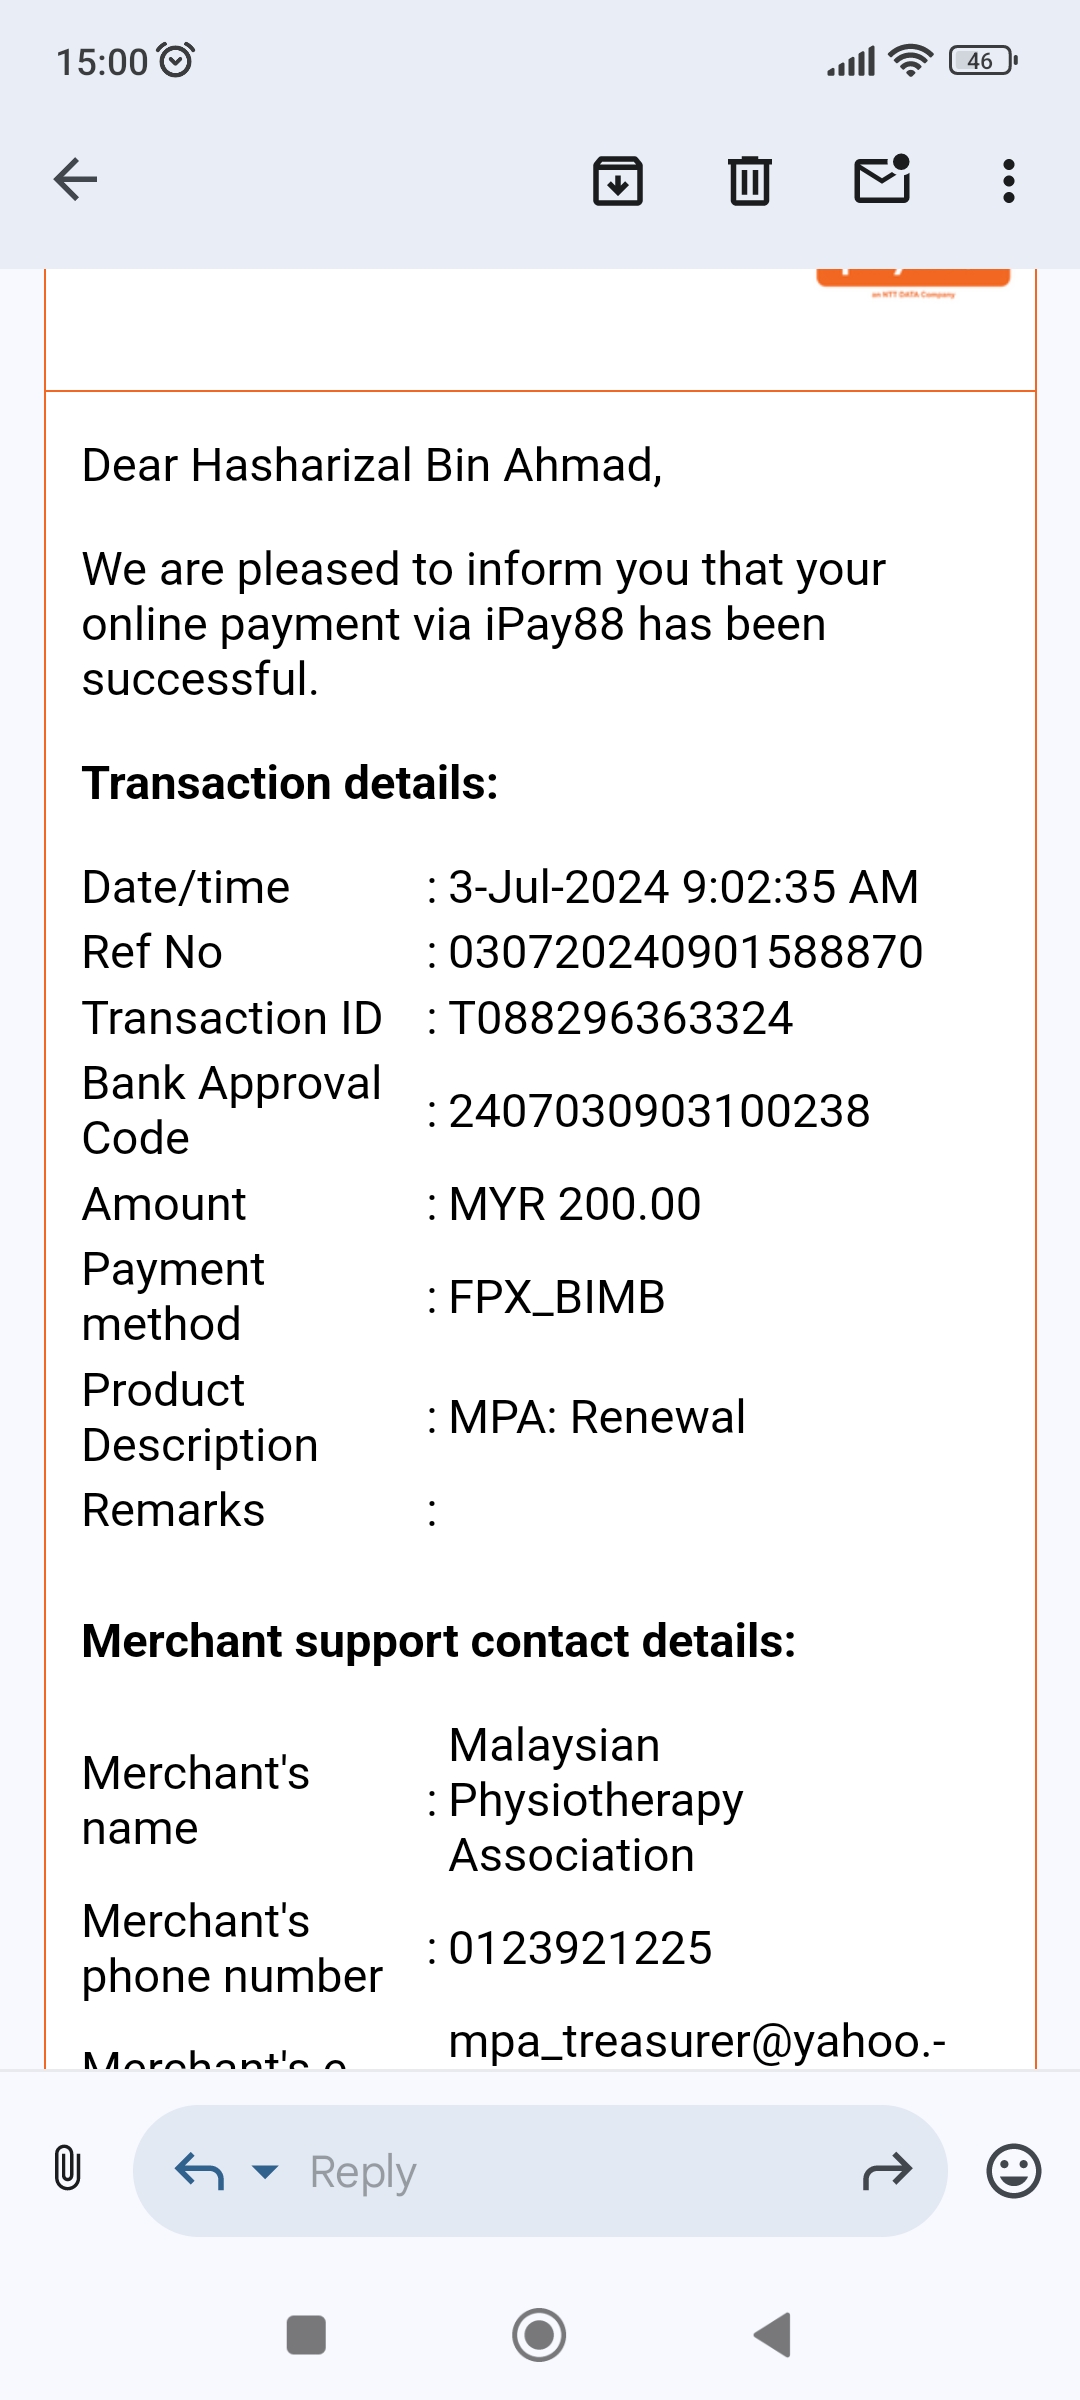Mark the email as unread
The image size is (1080, 2400).
(882, 180)
